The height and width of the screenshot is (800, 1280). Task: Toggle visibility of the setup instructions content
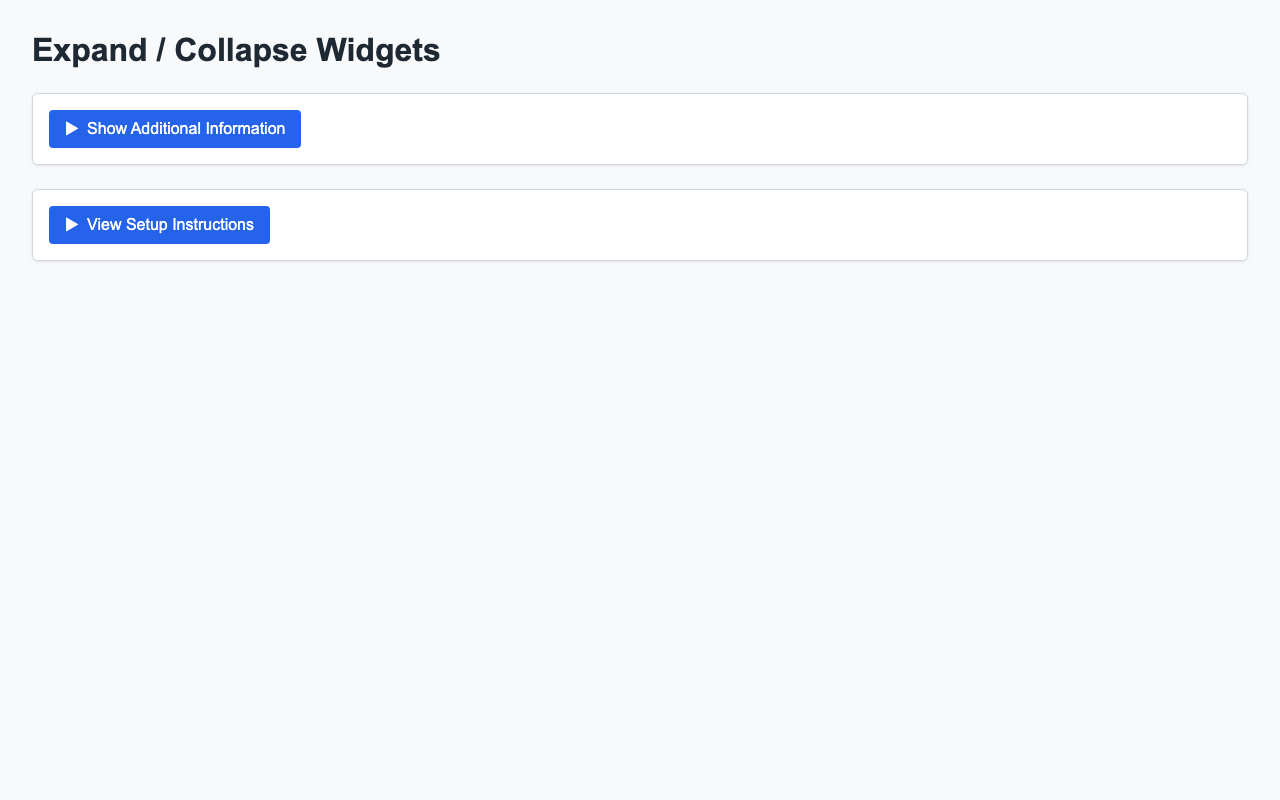pos(158,224)
